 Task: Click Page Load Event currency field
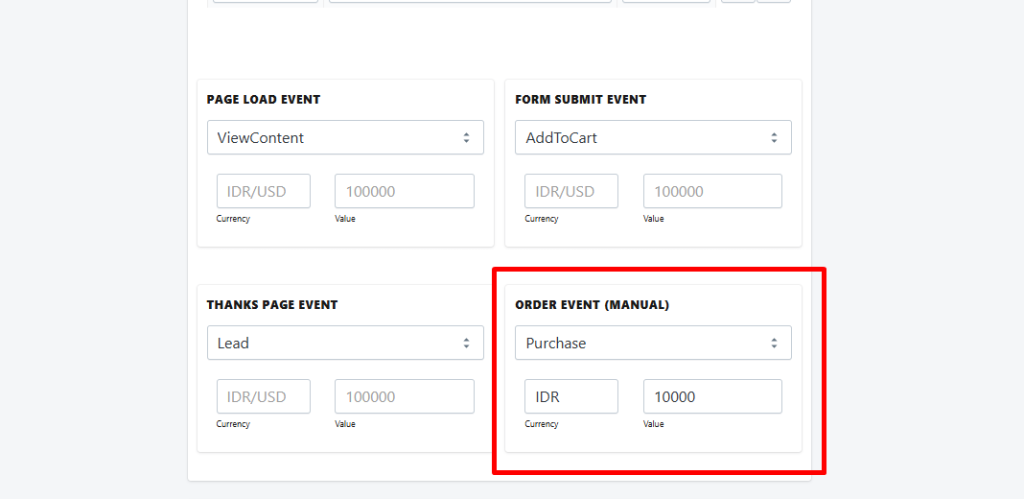click(x=263, y=191)
